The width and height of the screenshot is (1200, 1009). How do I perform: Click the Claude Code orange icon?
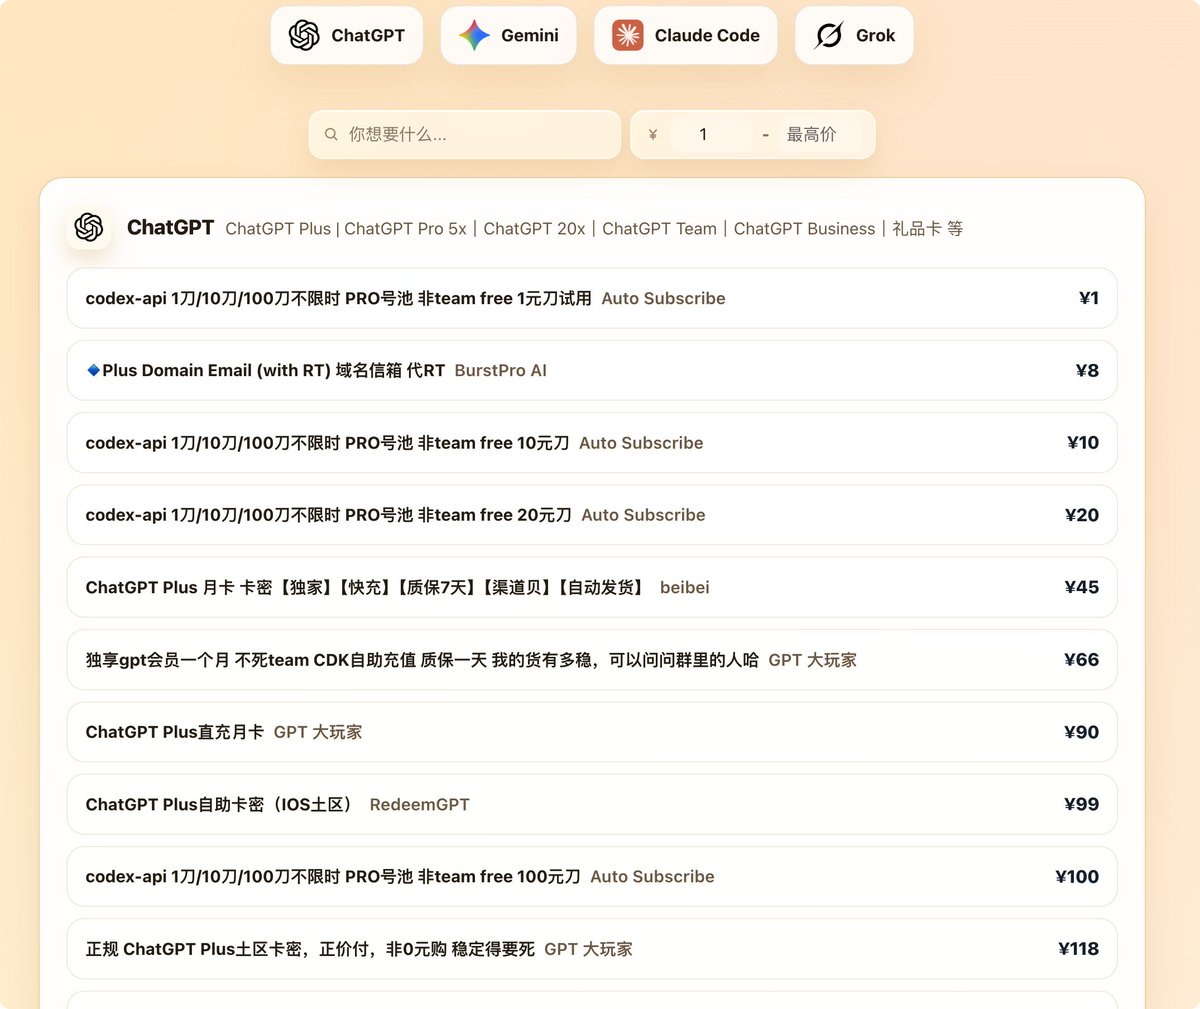(x=628, y=35)
